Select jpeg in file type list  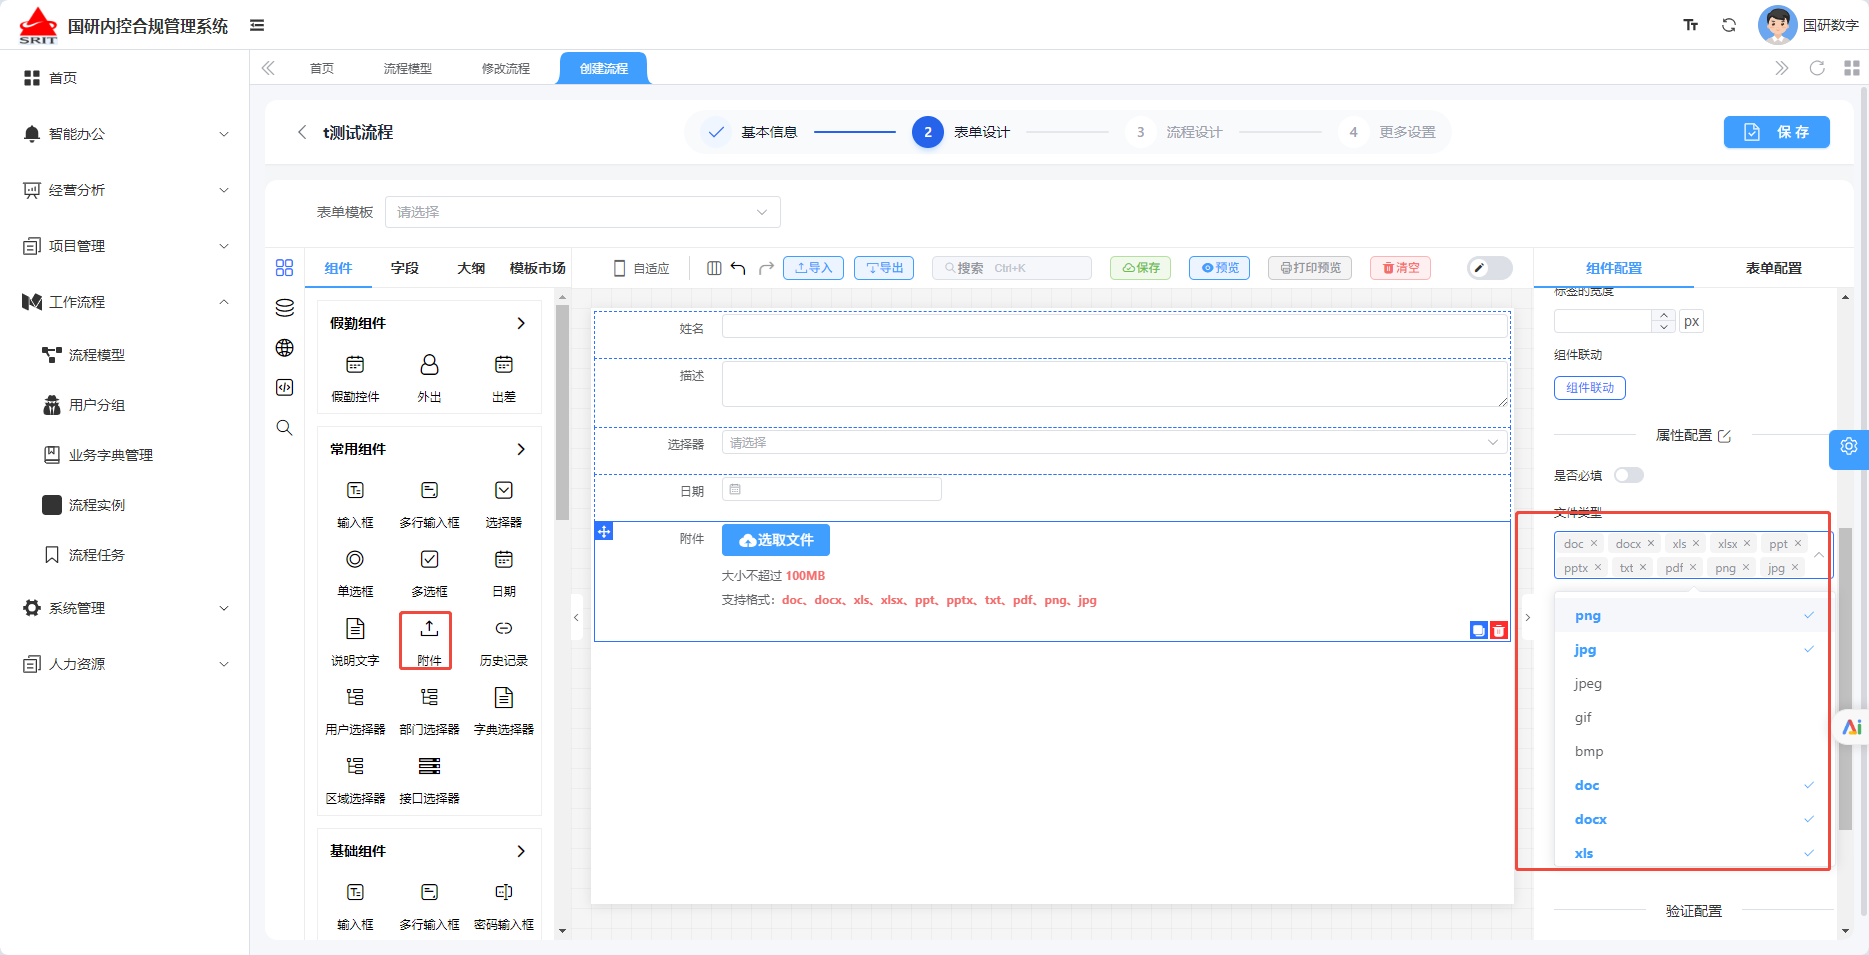coord(1693,683)
